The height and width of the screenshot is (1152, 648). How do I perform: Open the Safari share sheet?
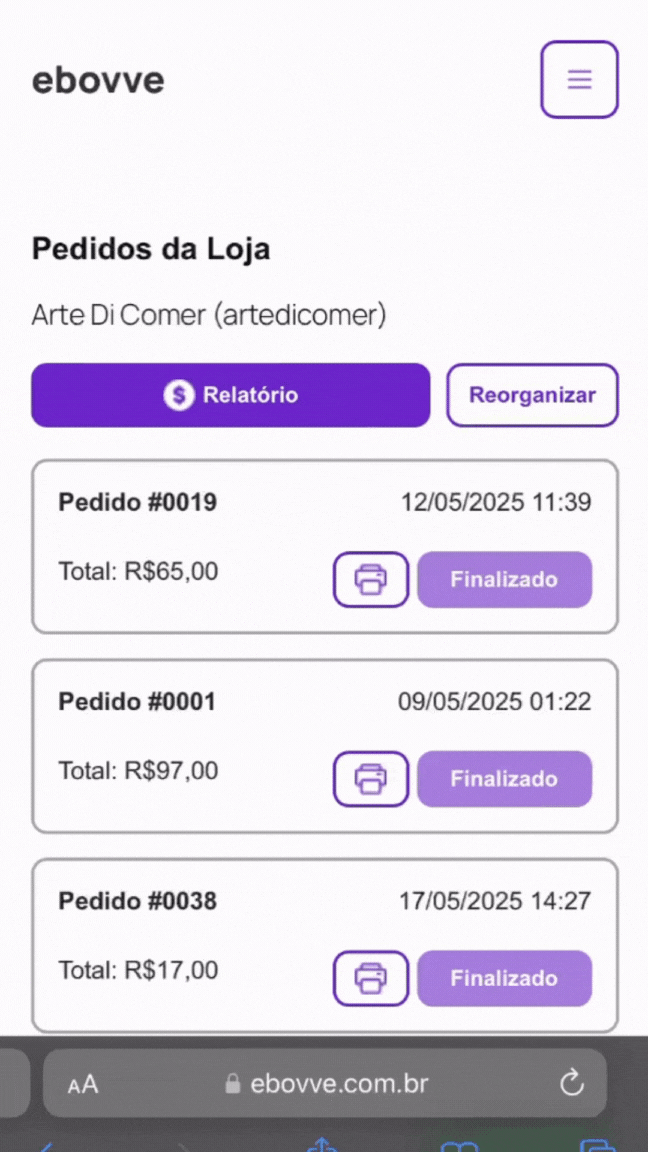(323, 1146)
